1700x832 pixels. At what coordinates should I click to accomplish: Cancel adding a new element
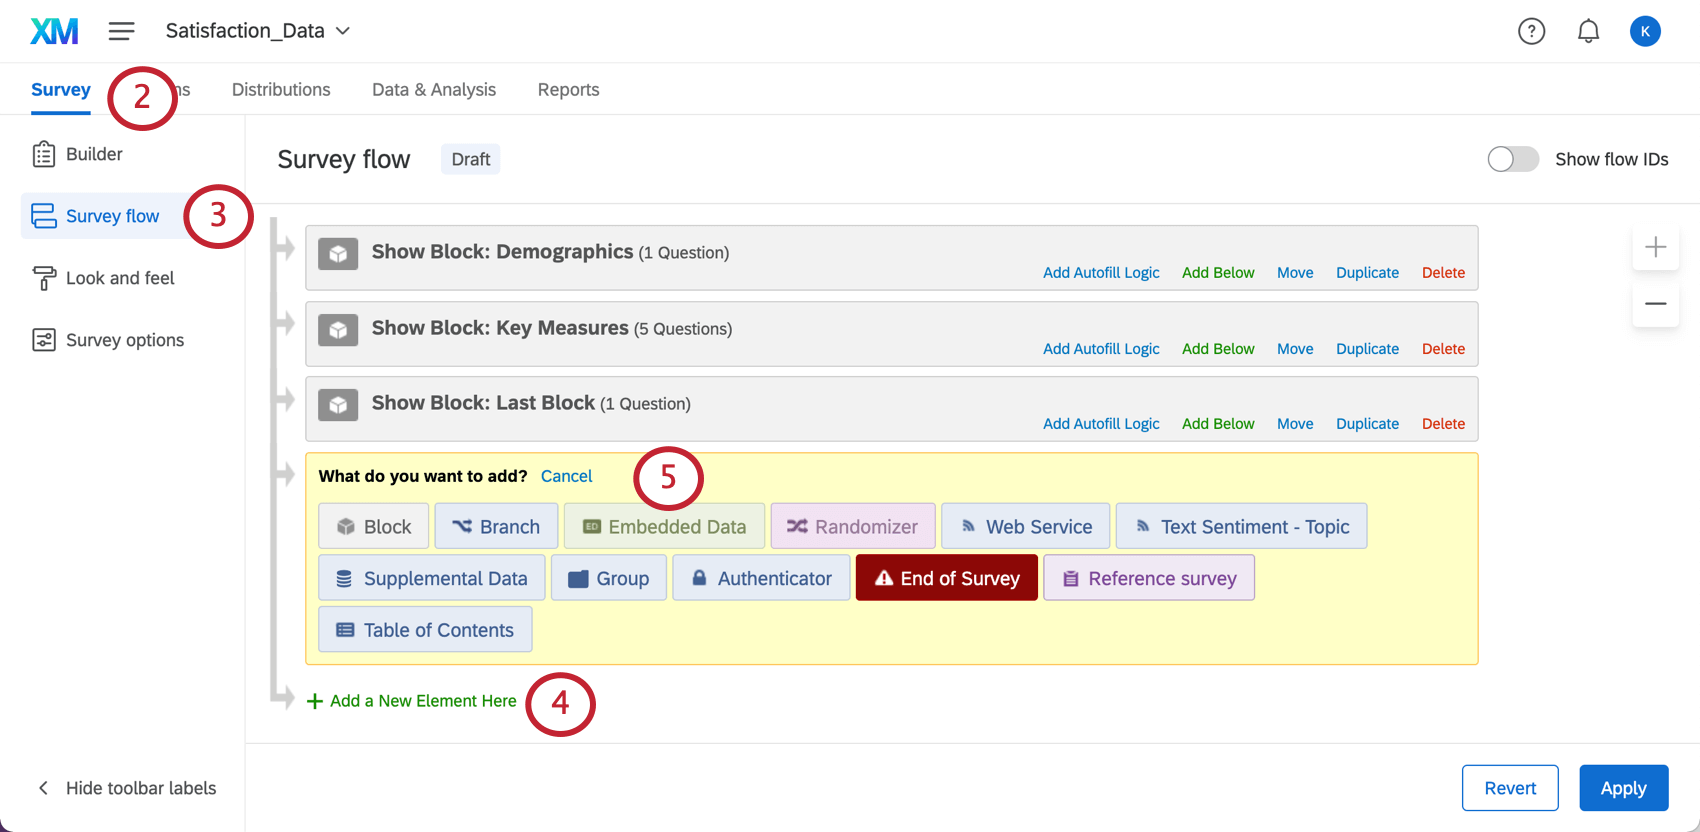click(566, 476)
